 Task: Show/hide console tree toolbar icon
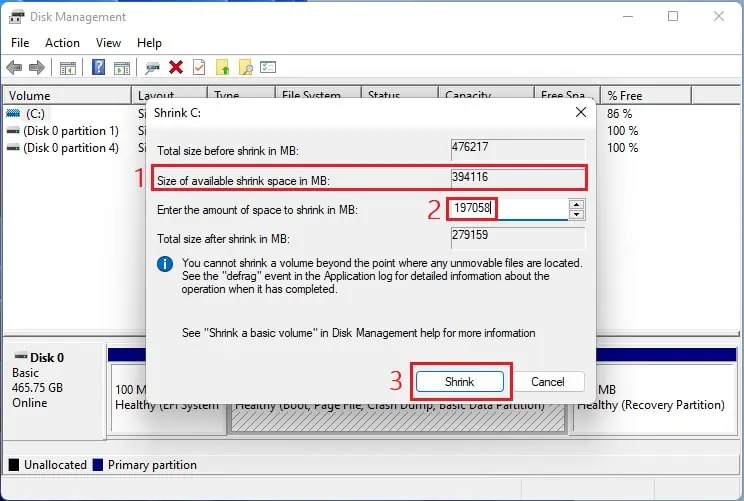pyautogui.click(x=67, y=68)
